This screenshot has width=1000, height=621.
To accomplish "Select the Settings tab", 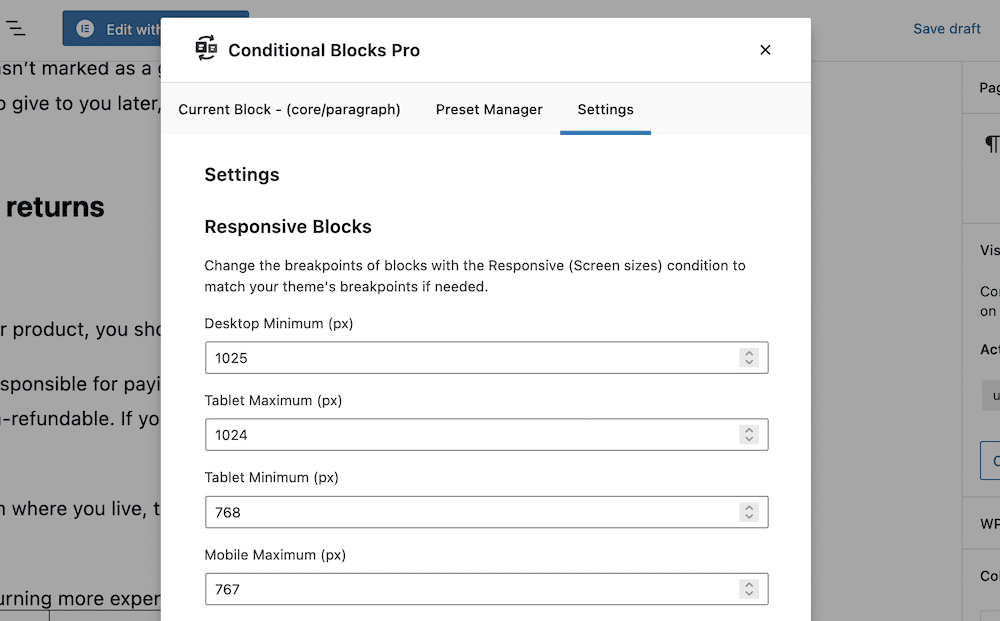I will click(x=605, y=110).
